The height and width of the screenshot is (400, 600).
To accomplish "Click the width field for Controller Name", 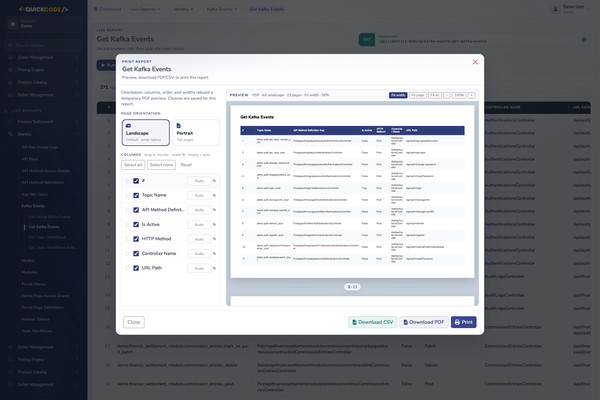I will 199,253.
